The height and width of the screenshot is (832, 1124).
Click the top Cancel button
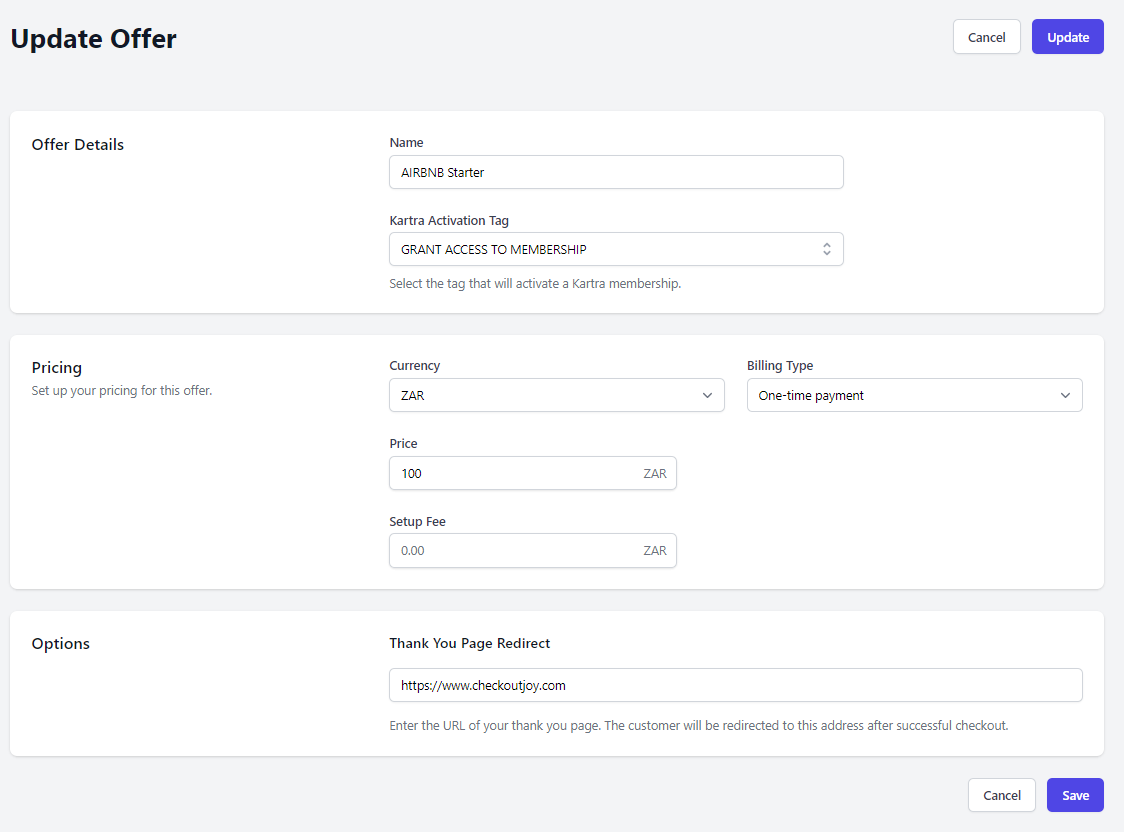click(986, 37)
